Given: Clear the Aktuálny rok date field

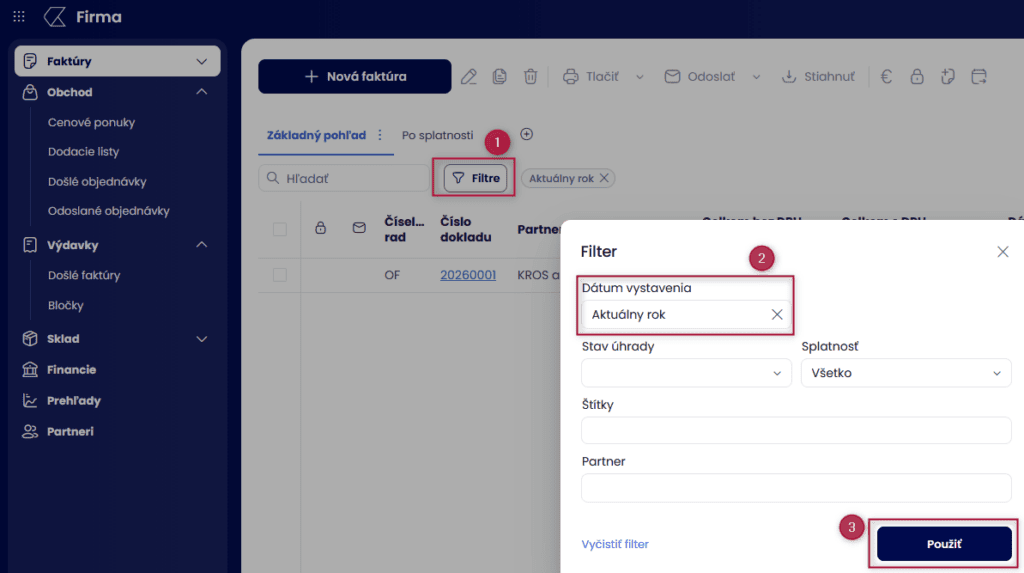Looking at the screenshot, I should click(x=777, y=314).
